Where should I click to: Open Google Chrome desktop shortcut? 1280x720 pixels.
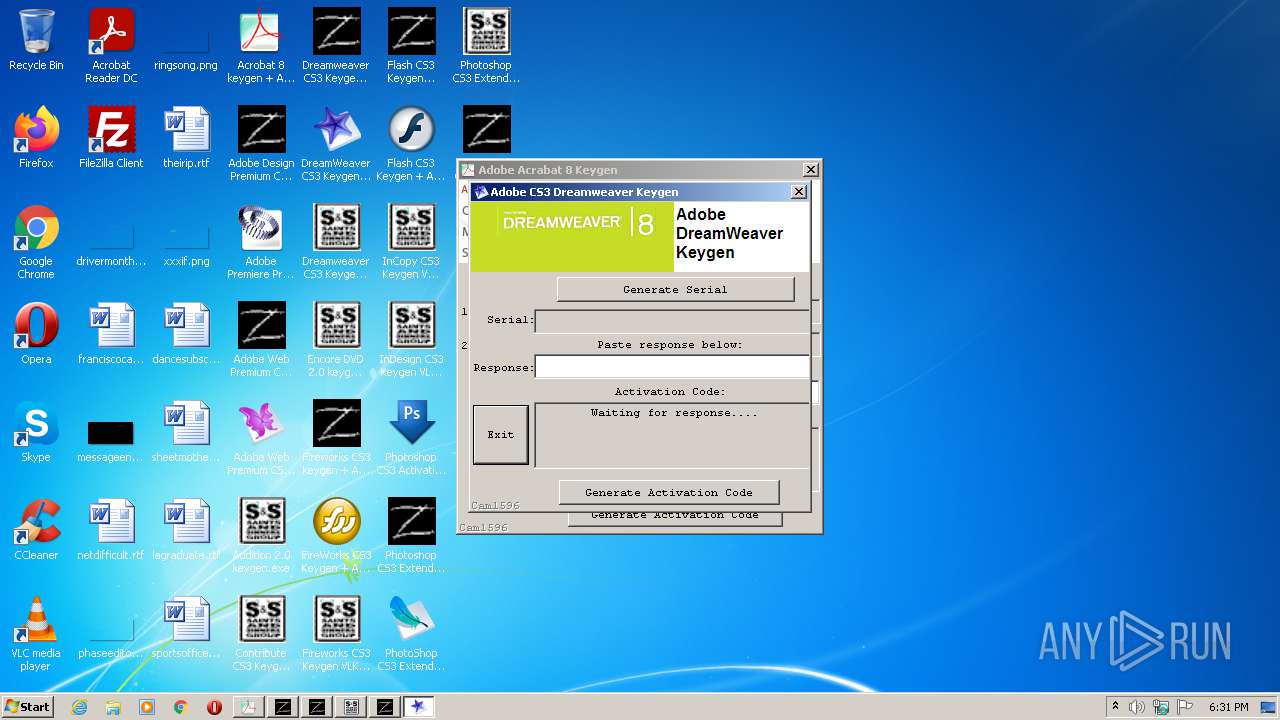(36, 242)
